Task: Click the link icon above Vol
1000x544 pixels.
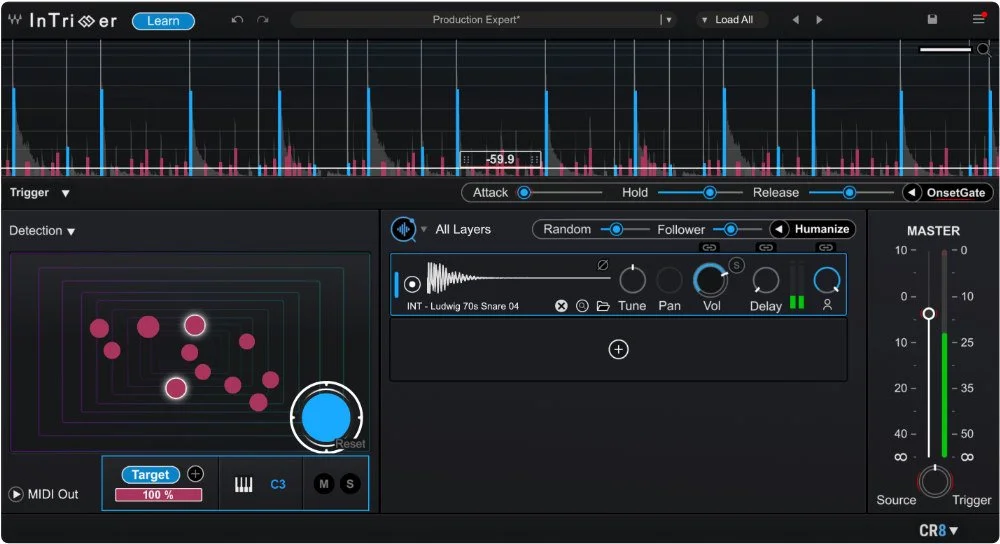Action: [x=709, y=247]
